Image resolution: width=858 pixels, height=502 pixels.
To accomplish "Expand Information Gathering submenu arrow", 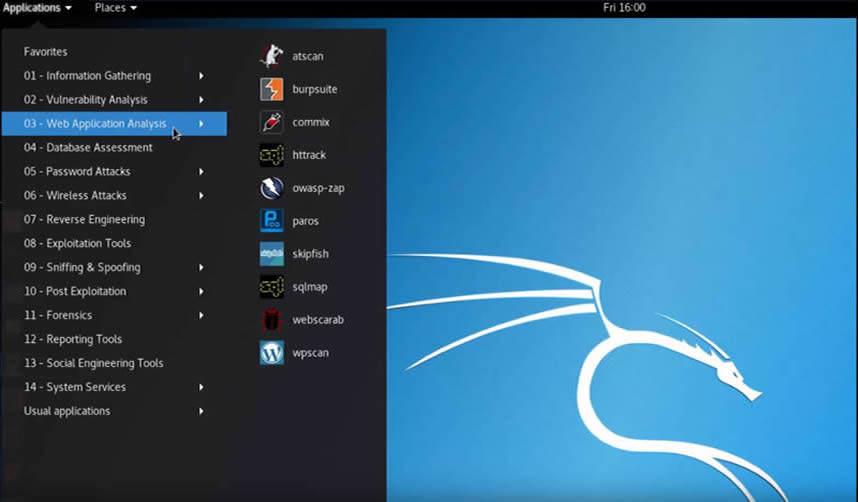I will (201, 76).
